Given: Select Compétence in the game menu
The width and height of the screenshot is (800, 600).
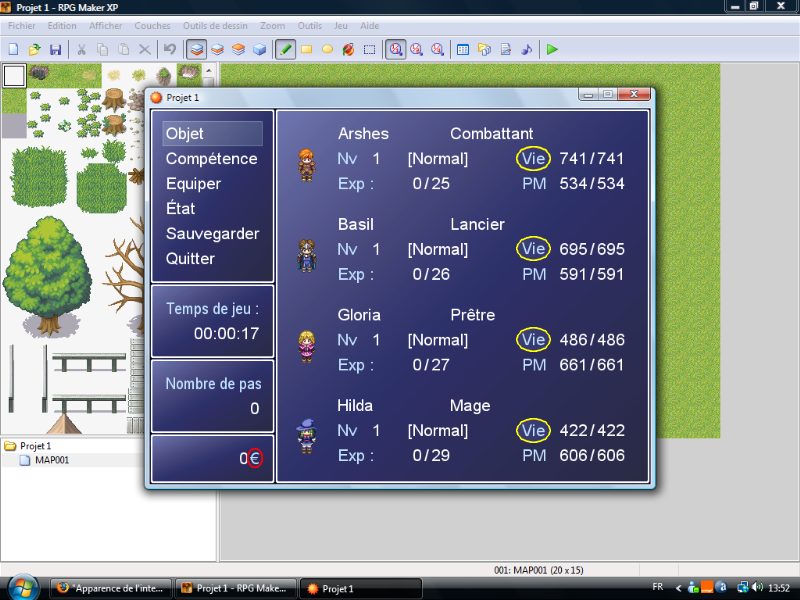Looking at the screenshot, I should (211, 159).
